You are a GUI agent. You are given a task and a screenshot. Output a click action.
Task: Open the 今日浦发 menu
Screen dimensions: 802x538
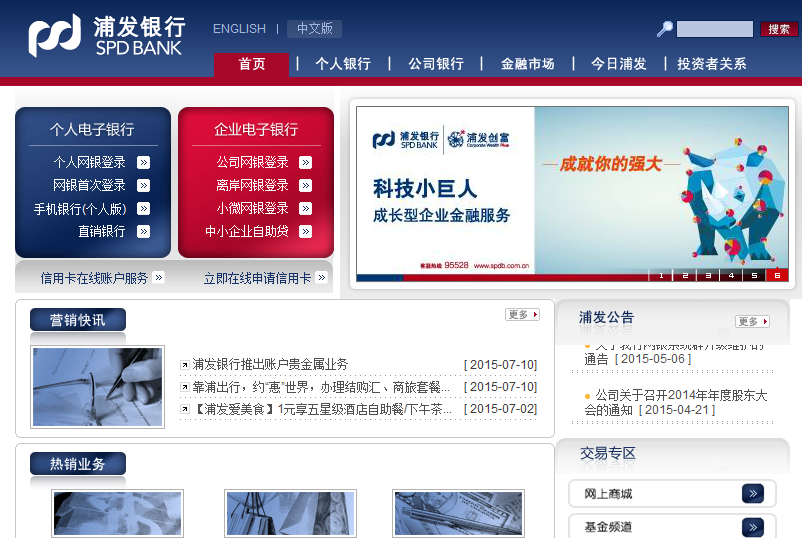618,64
